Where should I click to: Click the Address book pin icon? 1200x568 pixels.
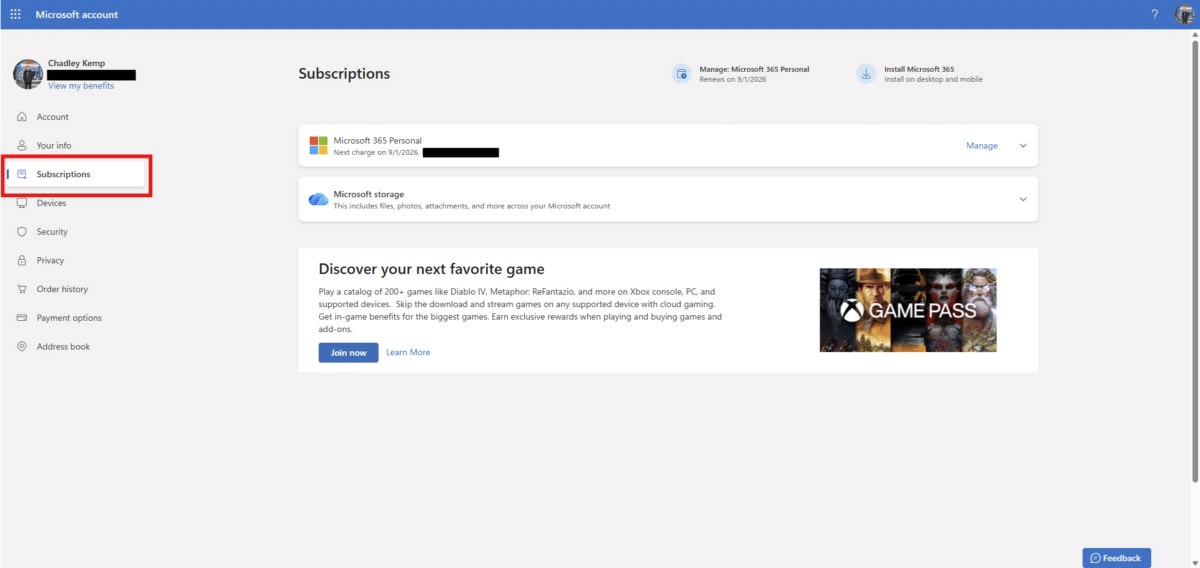click(22, 346)
